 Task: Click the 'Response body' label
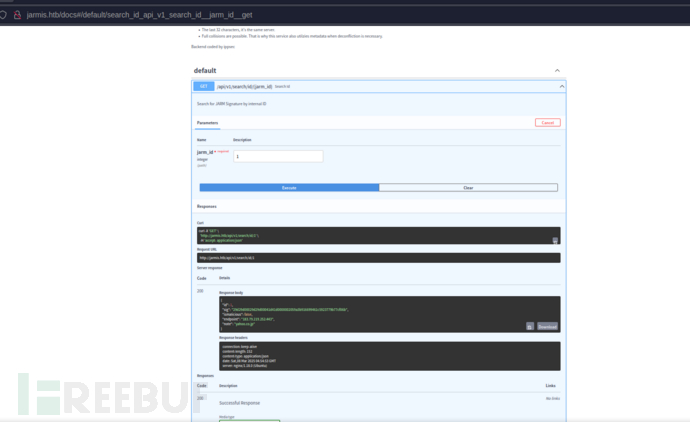[231, 293]
